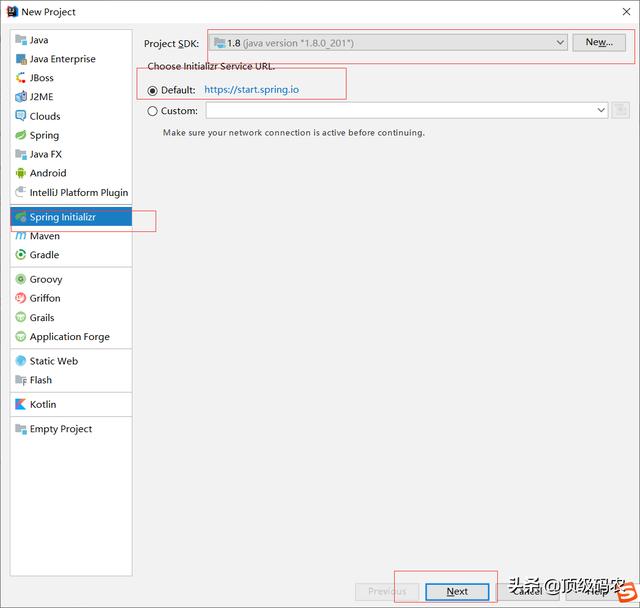Click the Gradle icon
640x608 pixels.
click(x=21, y=255)
